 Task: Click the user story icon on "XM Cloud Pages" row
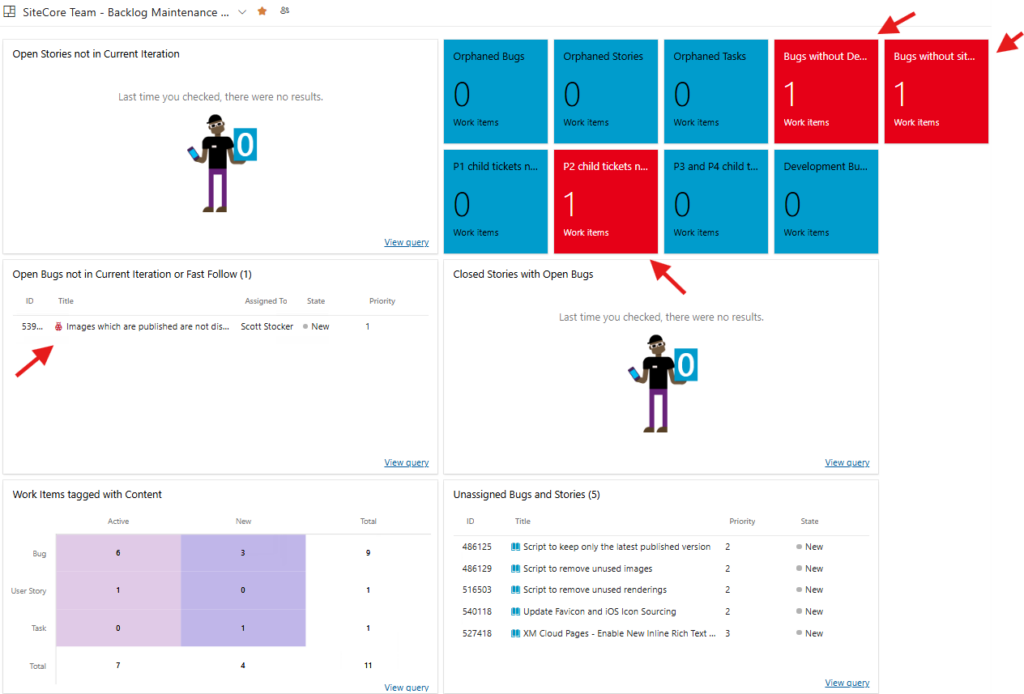click(517, 633)
